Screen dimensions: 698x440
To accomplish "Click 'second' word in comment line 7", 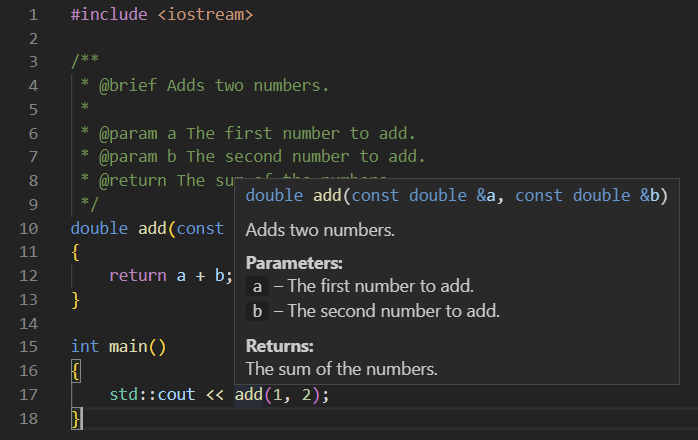I will click(253, 157).
